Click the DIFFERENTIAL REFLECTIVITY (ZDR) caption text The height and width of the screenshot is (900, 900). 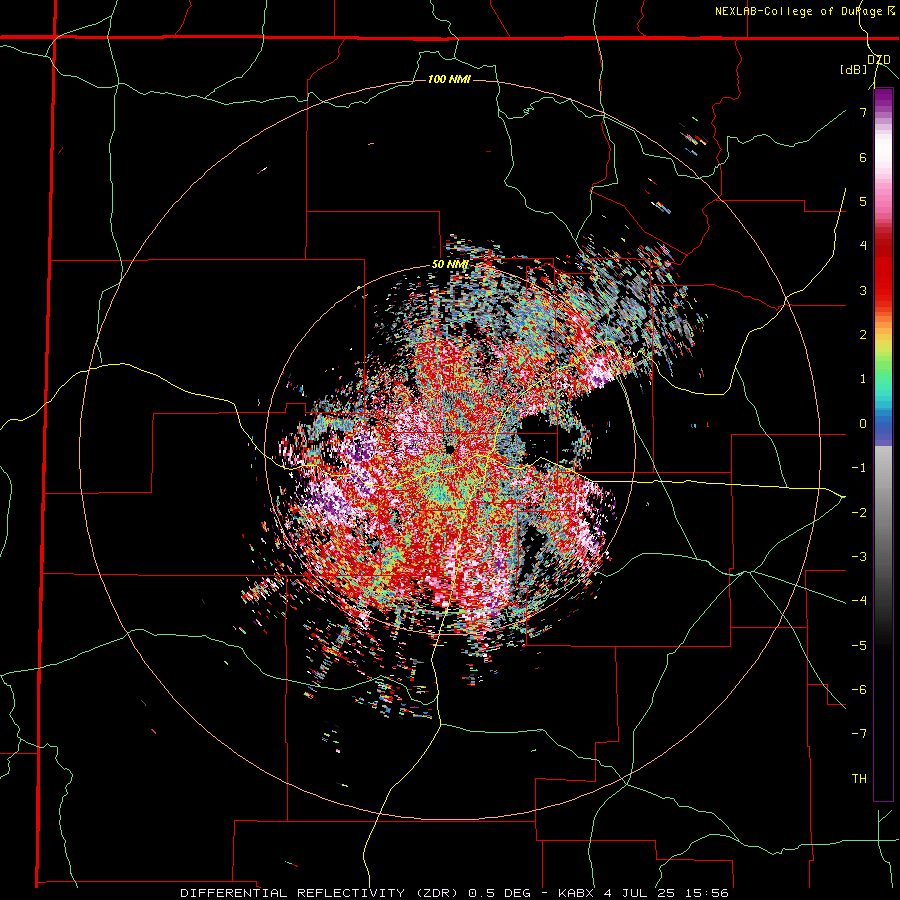coord(319,893)
